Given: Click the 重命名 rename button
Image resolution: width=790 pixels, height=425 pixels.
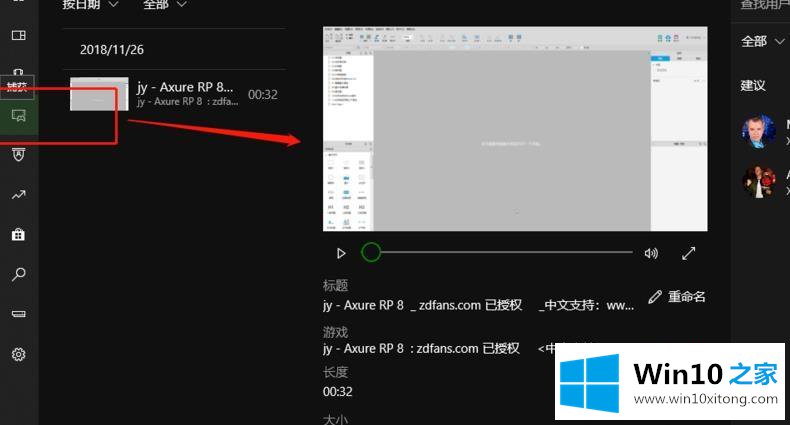Looking at the screenshot, I should tap(677, 297).
